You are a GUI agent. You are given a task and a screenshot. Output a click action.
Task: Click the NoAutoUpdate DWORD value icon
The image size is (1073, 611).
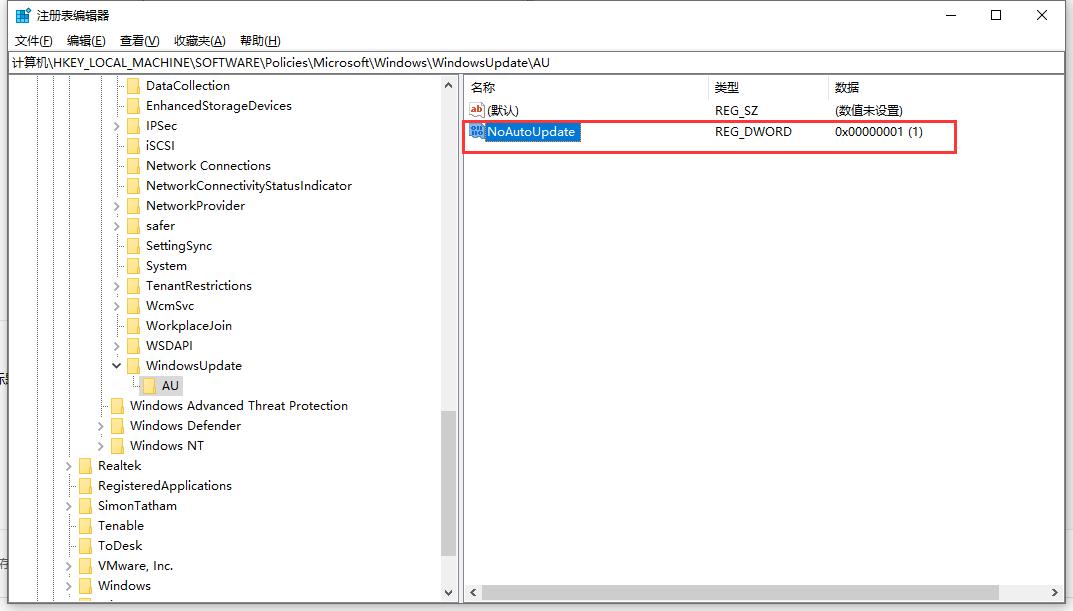[477, 131]
